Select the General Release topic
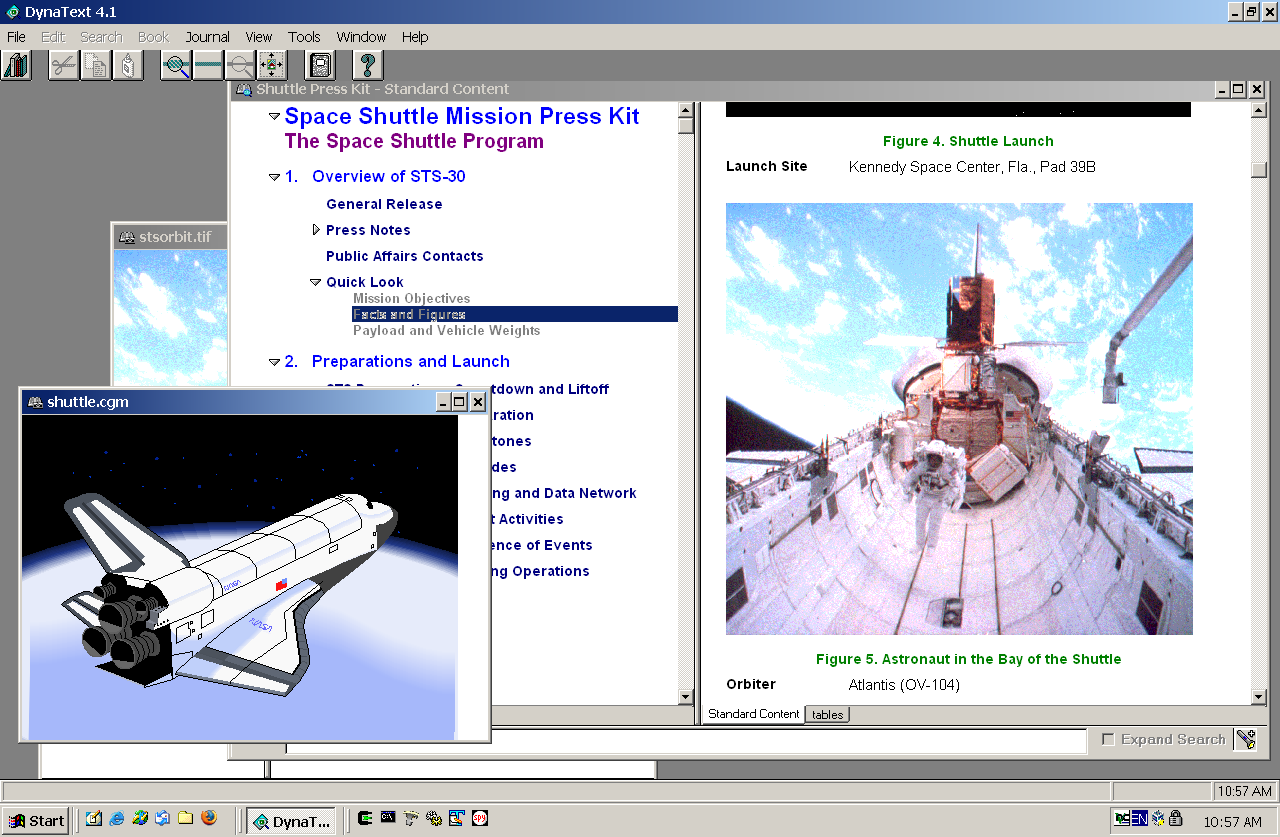This screenshot has width=1280, height=837. [x=384, y=204]
